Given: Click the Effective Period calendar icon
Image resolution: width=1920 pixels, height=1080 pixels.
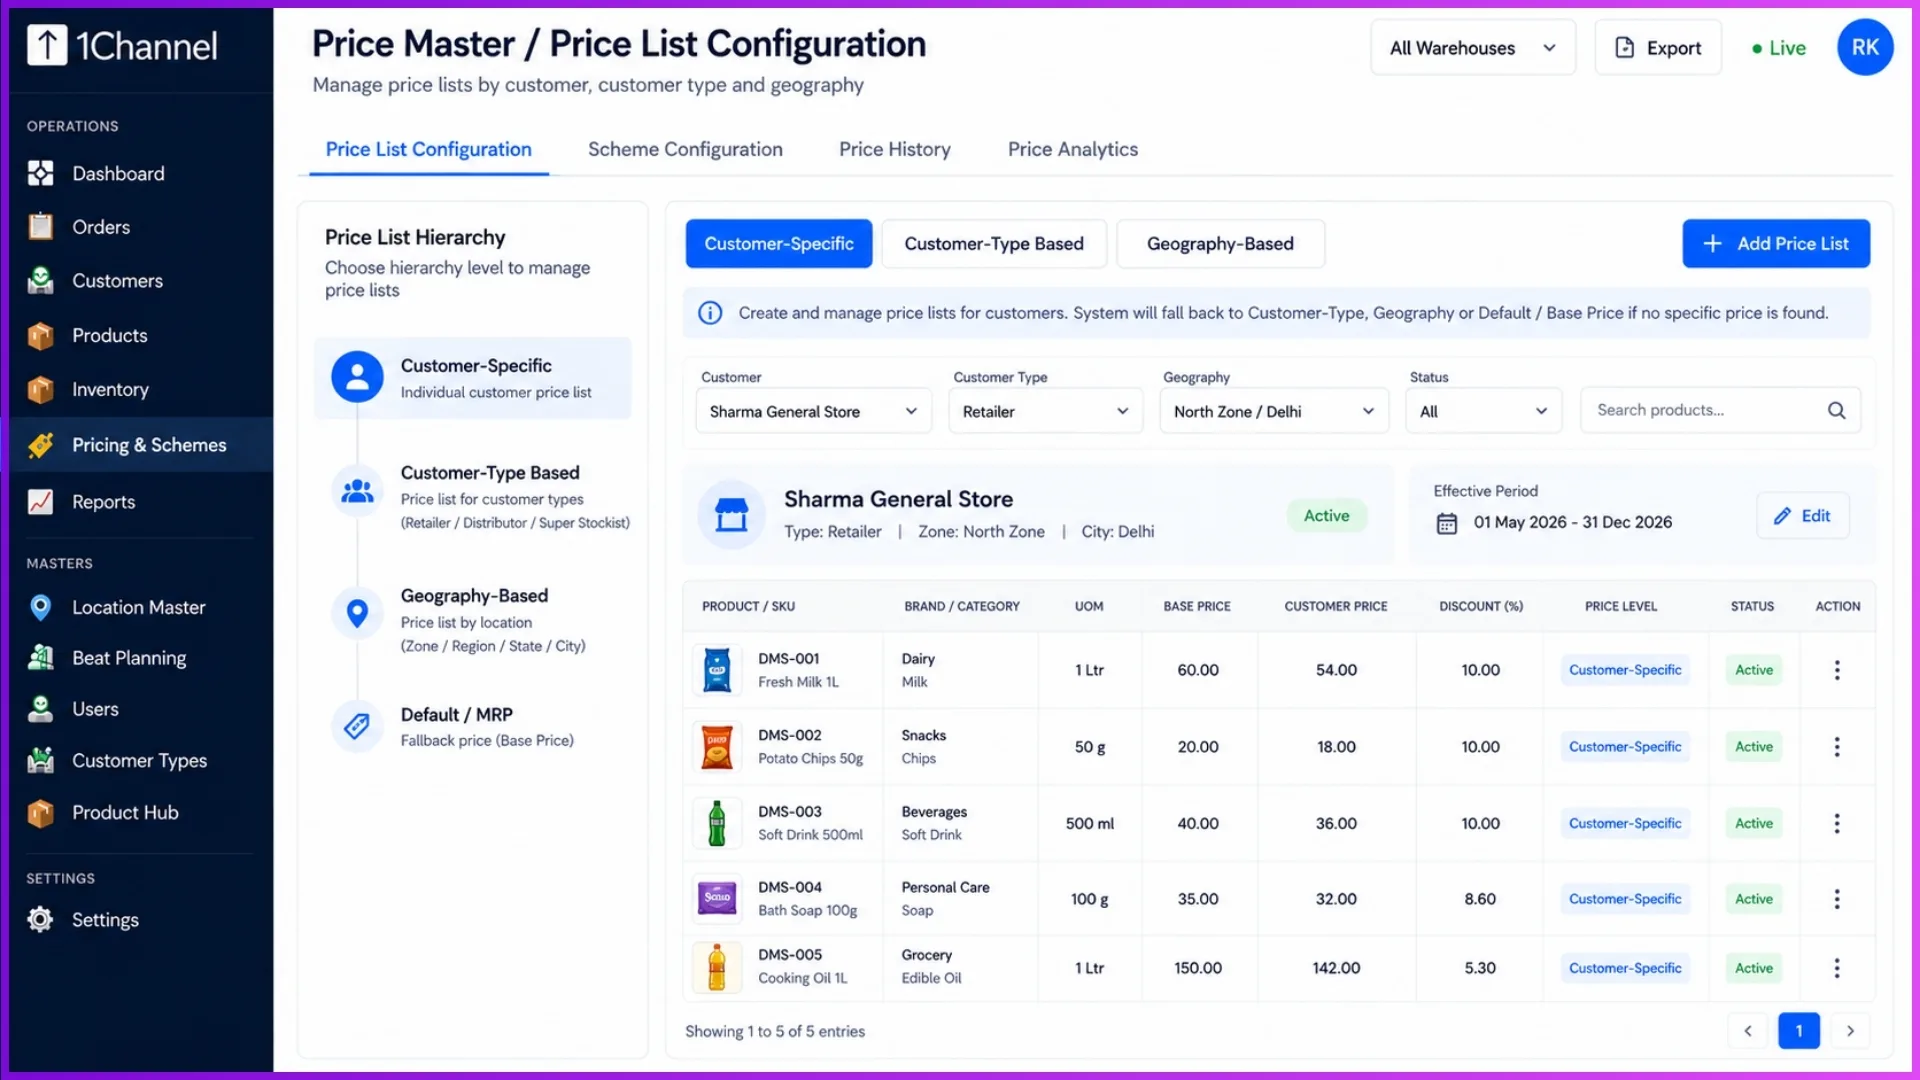Looking at the screenshot, I should [1447, 523].
